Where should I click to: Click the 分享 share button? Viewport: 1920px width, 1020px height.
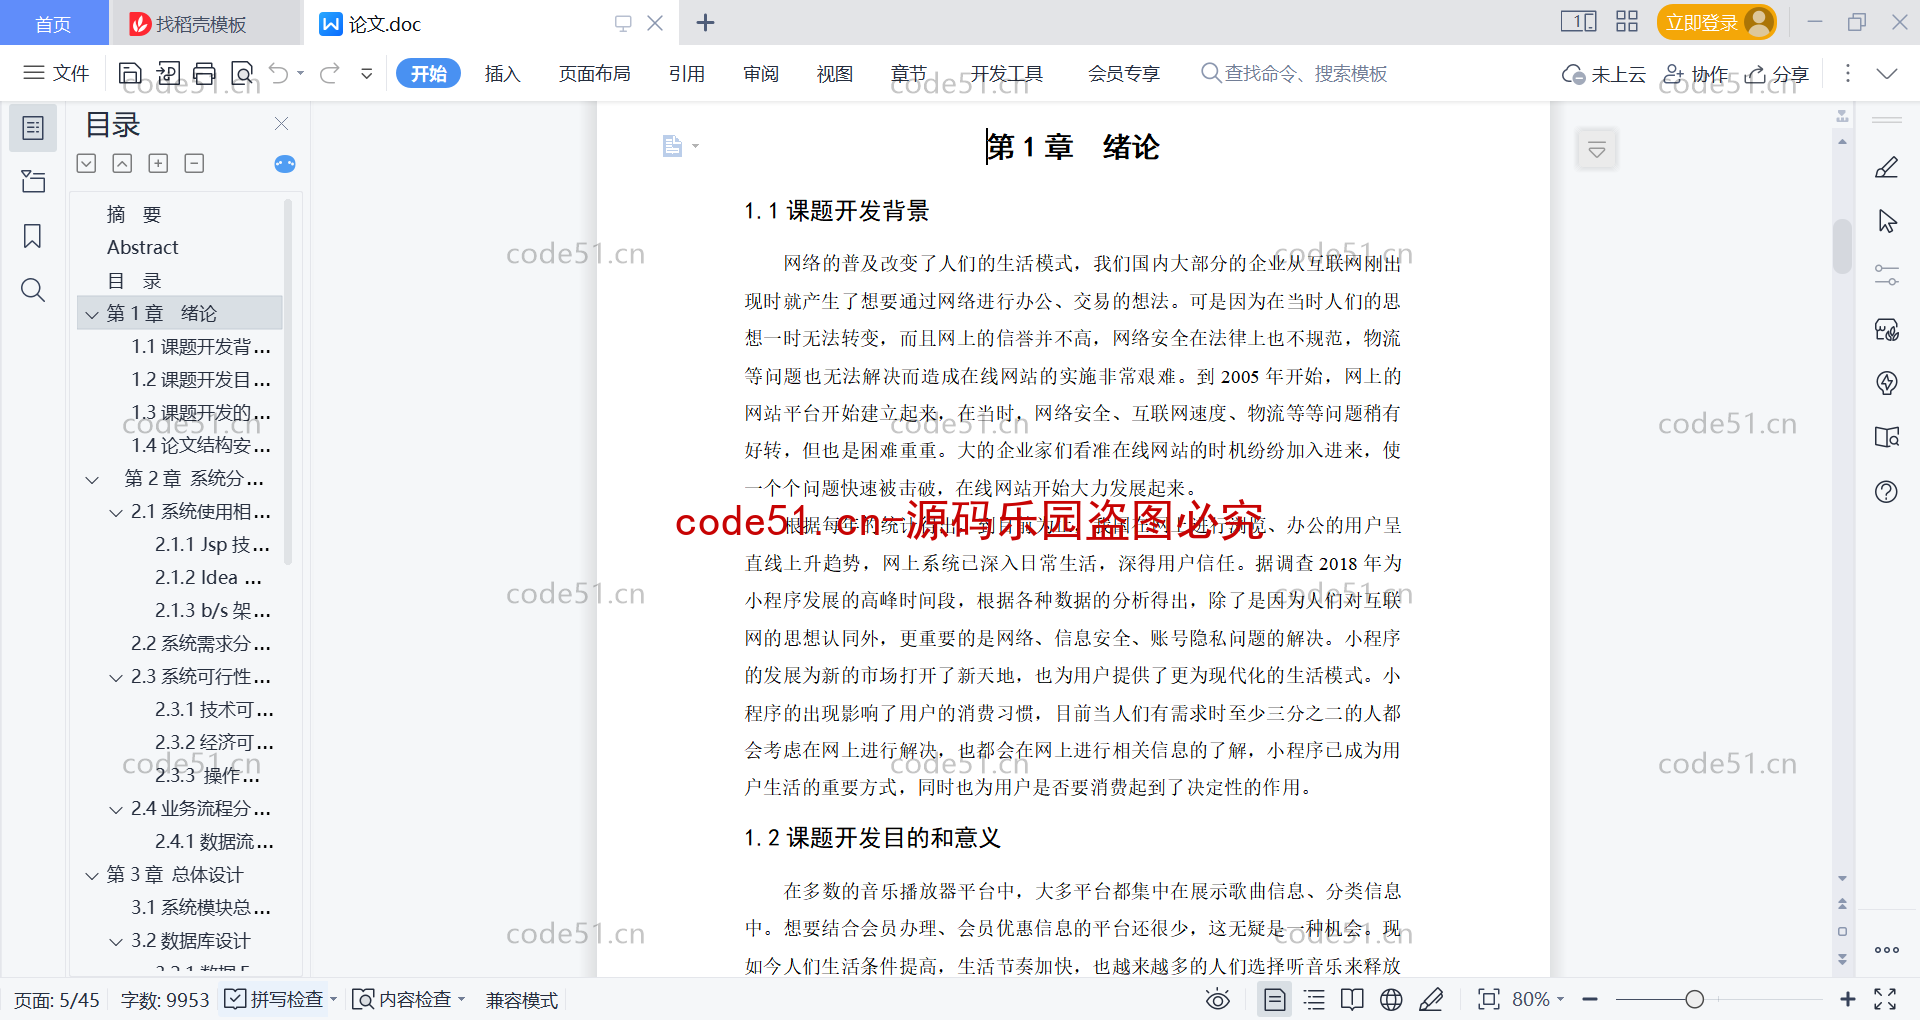click(1777, 74)
